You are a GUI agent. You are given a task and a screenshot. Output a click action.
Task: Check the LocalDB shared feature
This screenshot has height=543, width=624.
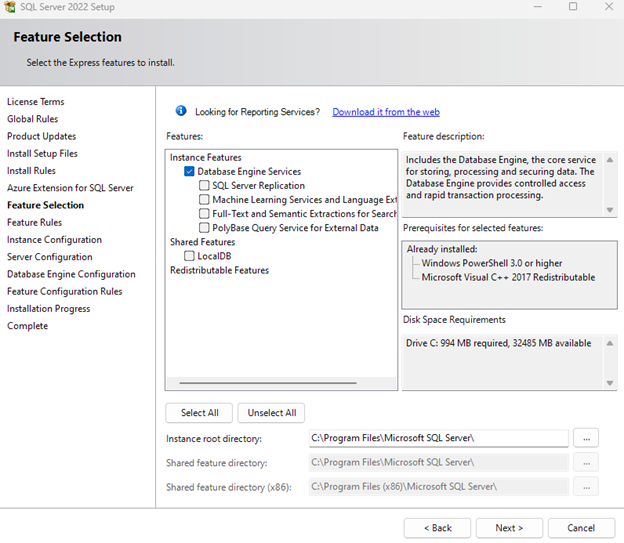pyautogui.click(x=189, y=256)
